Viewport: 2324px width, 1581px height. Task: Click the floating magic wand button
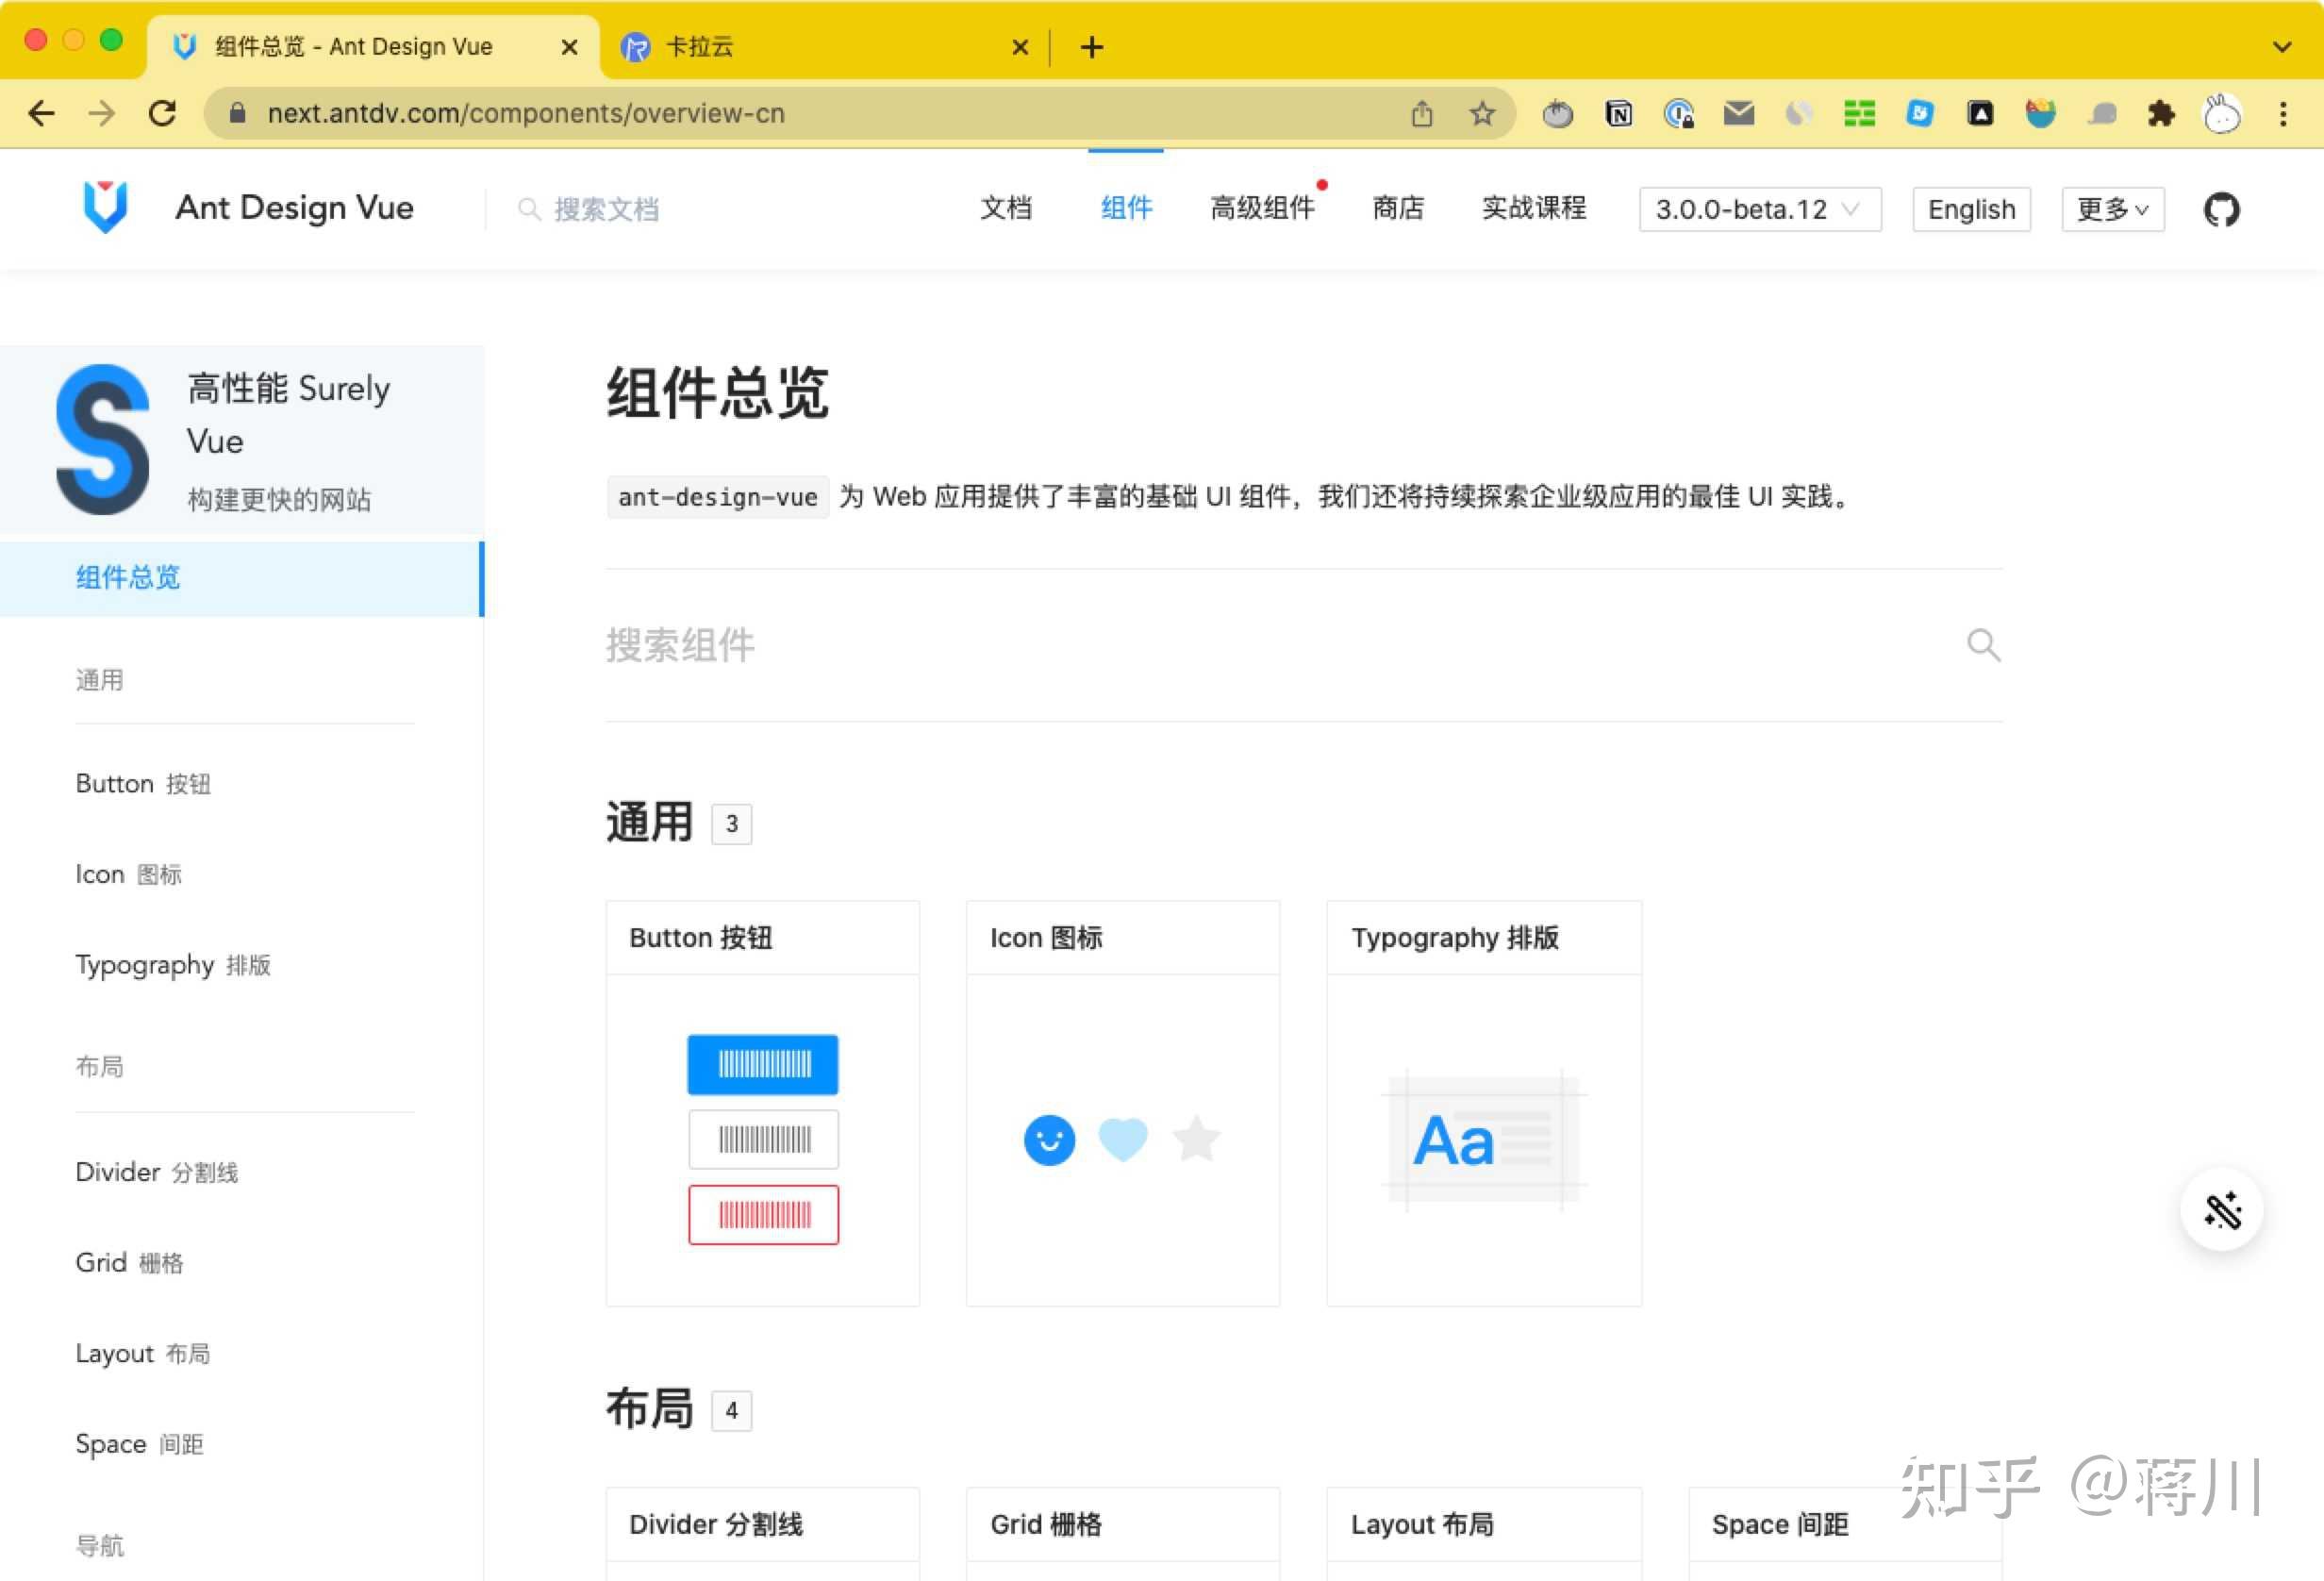pos(2221,1209)
